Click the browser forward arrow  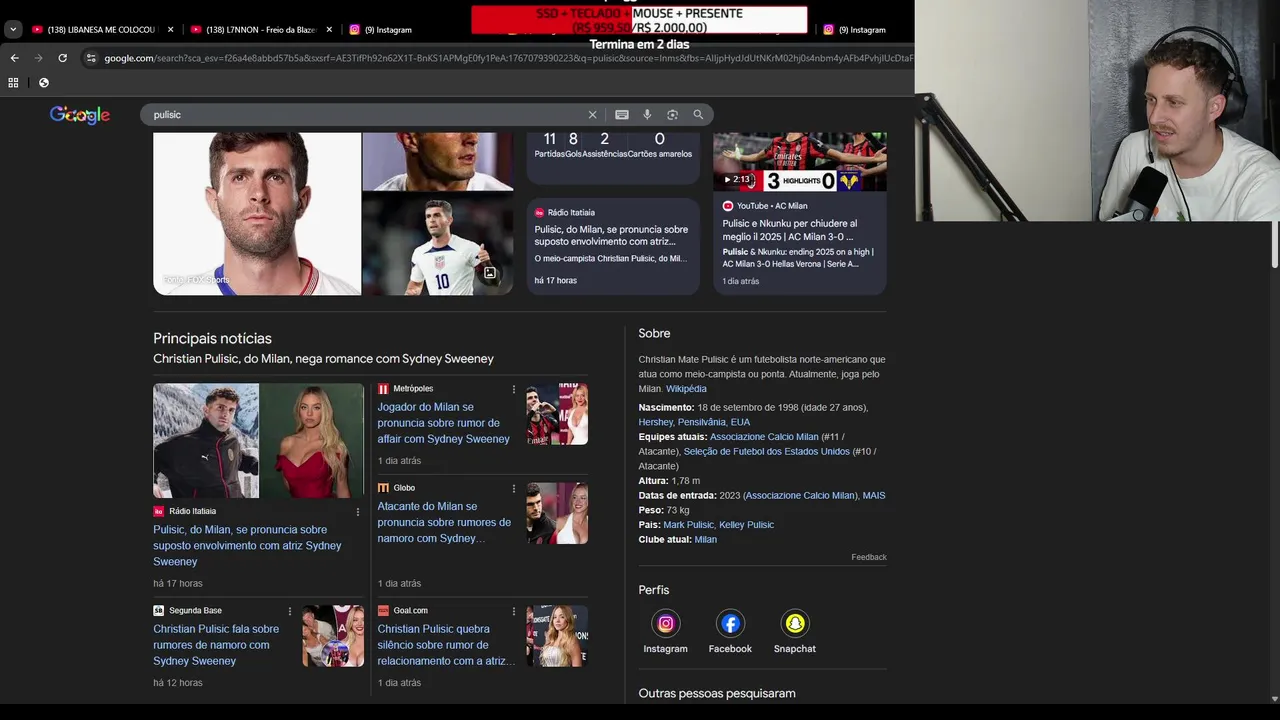click(x=39, y=58)
